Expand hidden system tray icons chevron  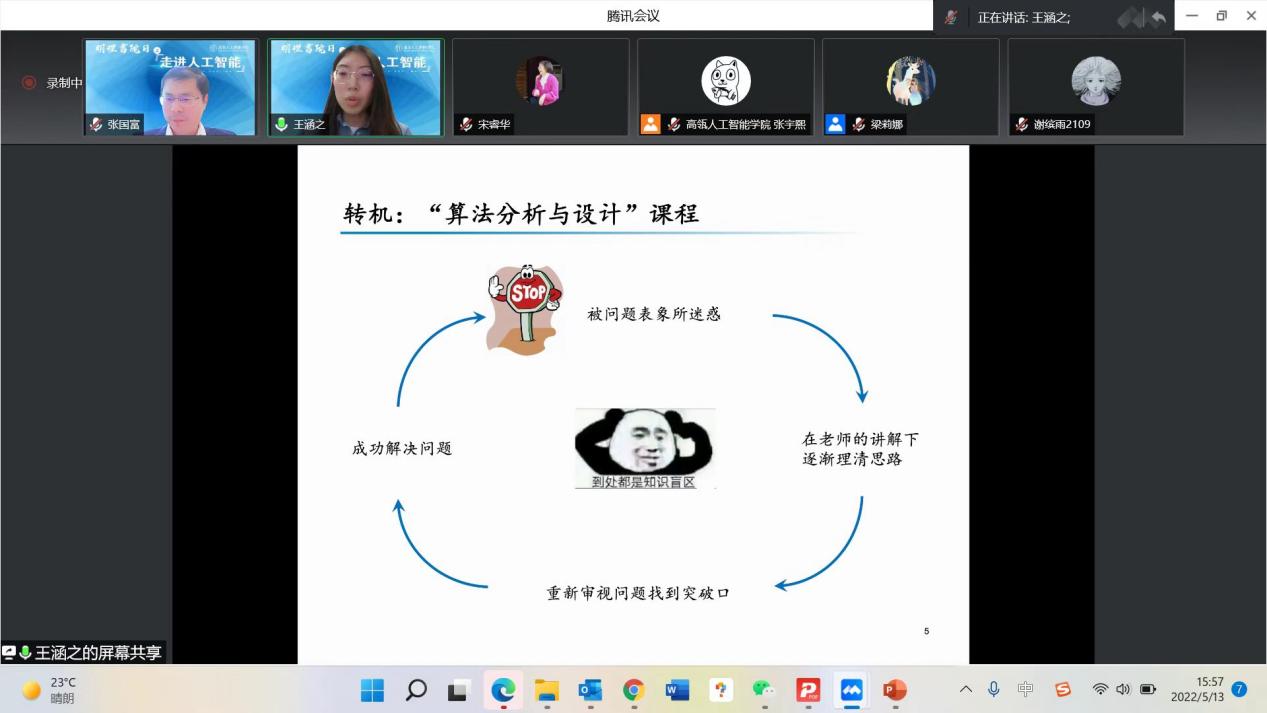(965, 689)
